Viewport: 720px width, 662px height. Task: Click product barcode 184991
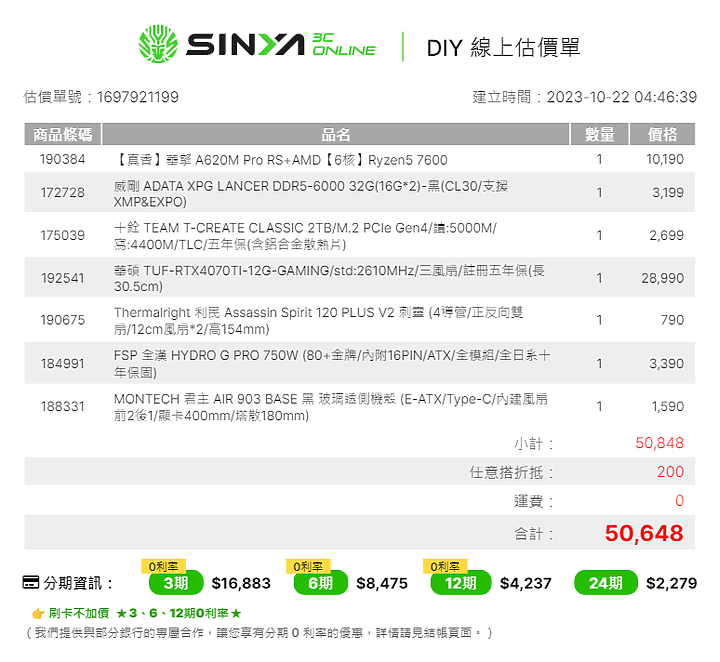(x=62, y=364)
